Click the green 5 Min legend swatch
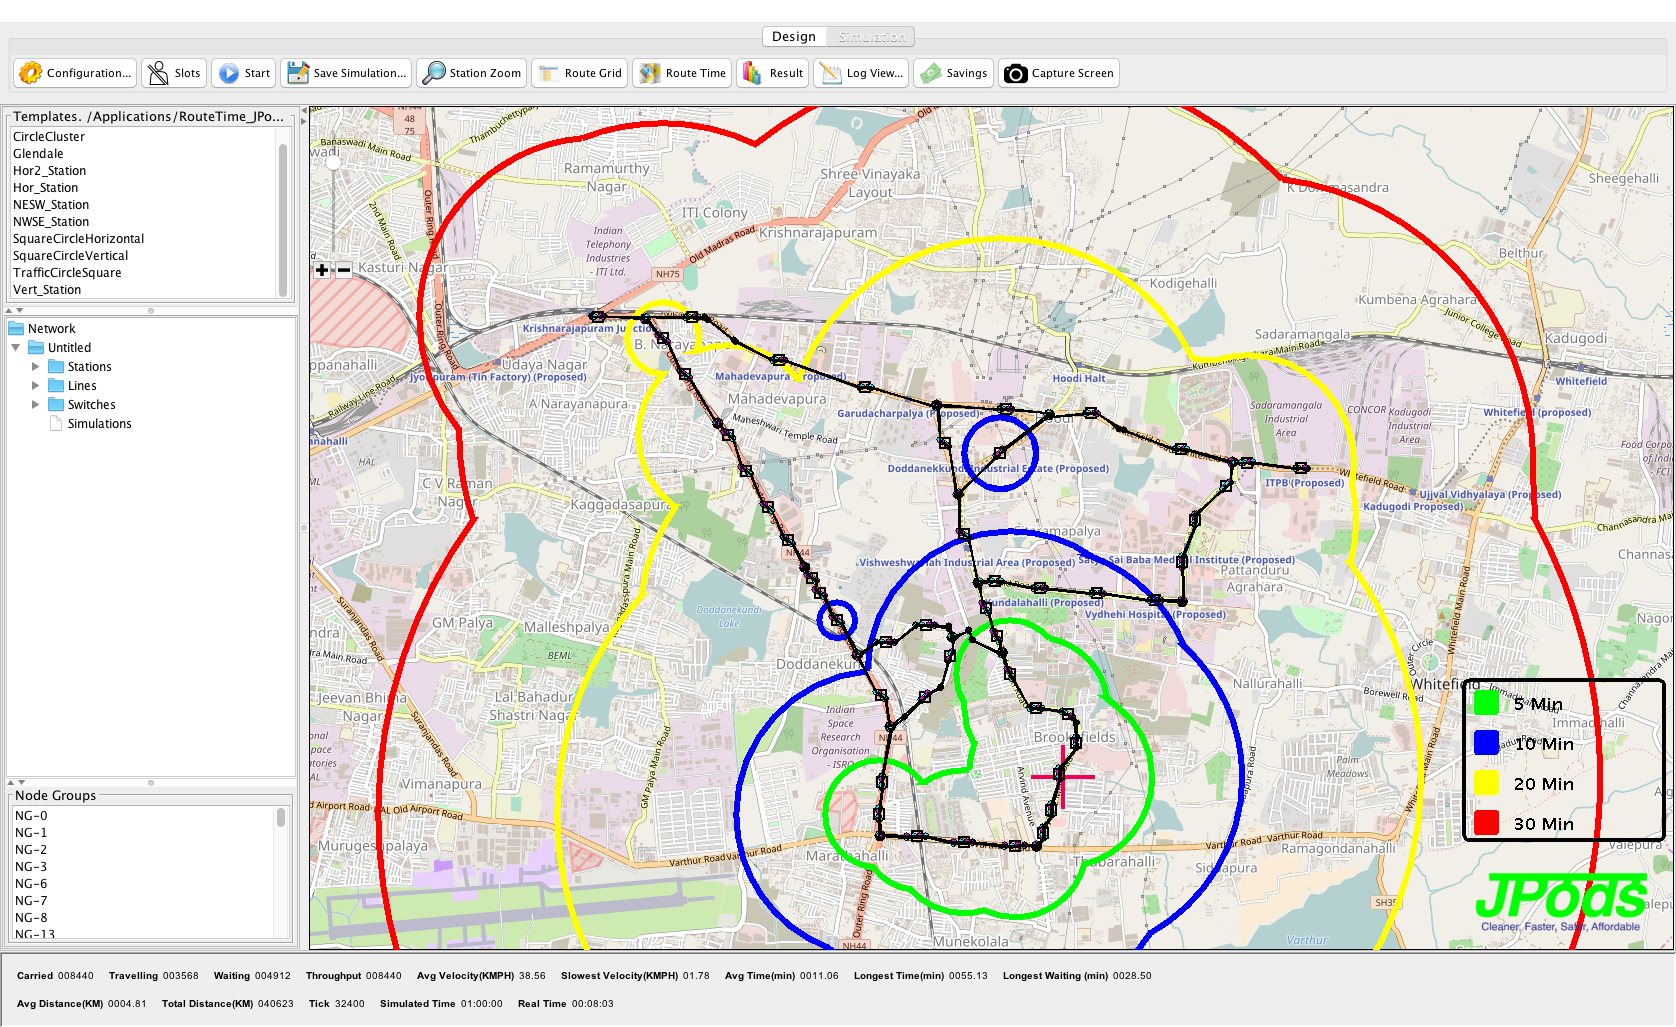Image resolution: width=1676 pixels, height=1027 pixels. (x=1486, y=703)
